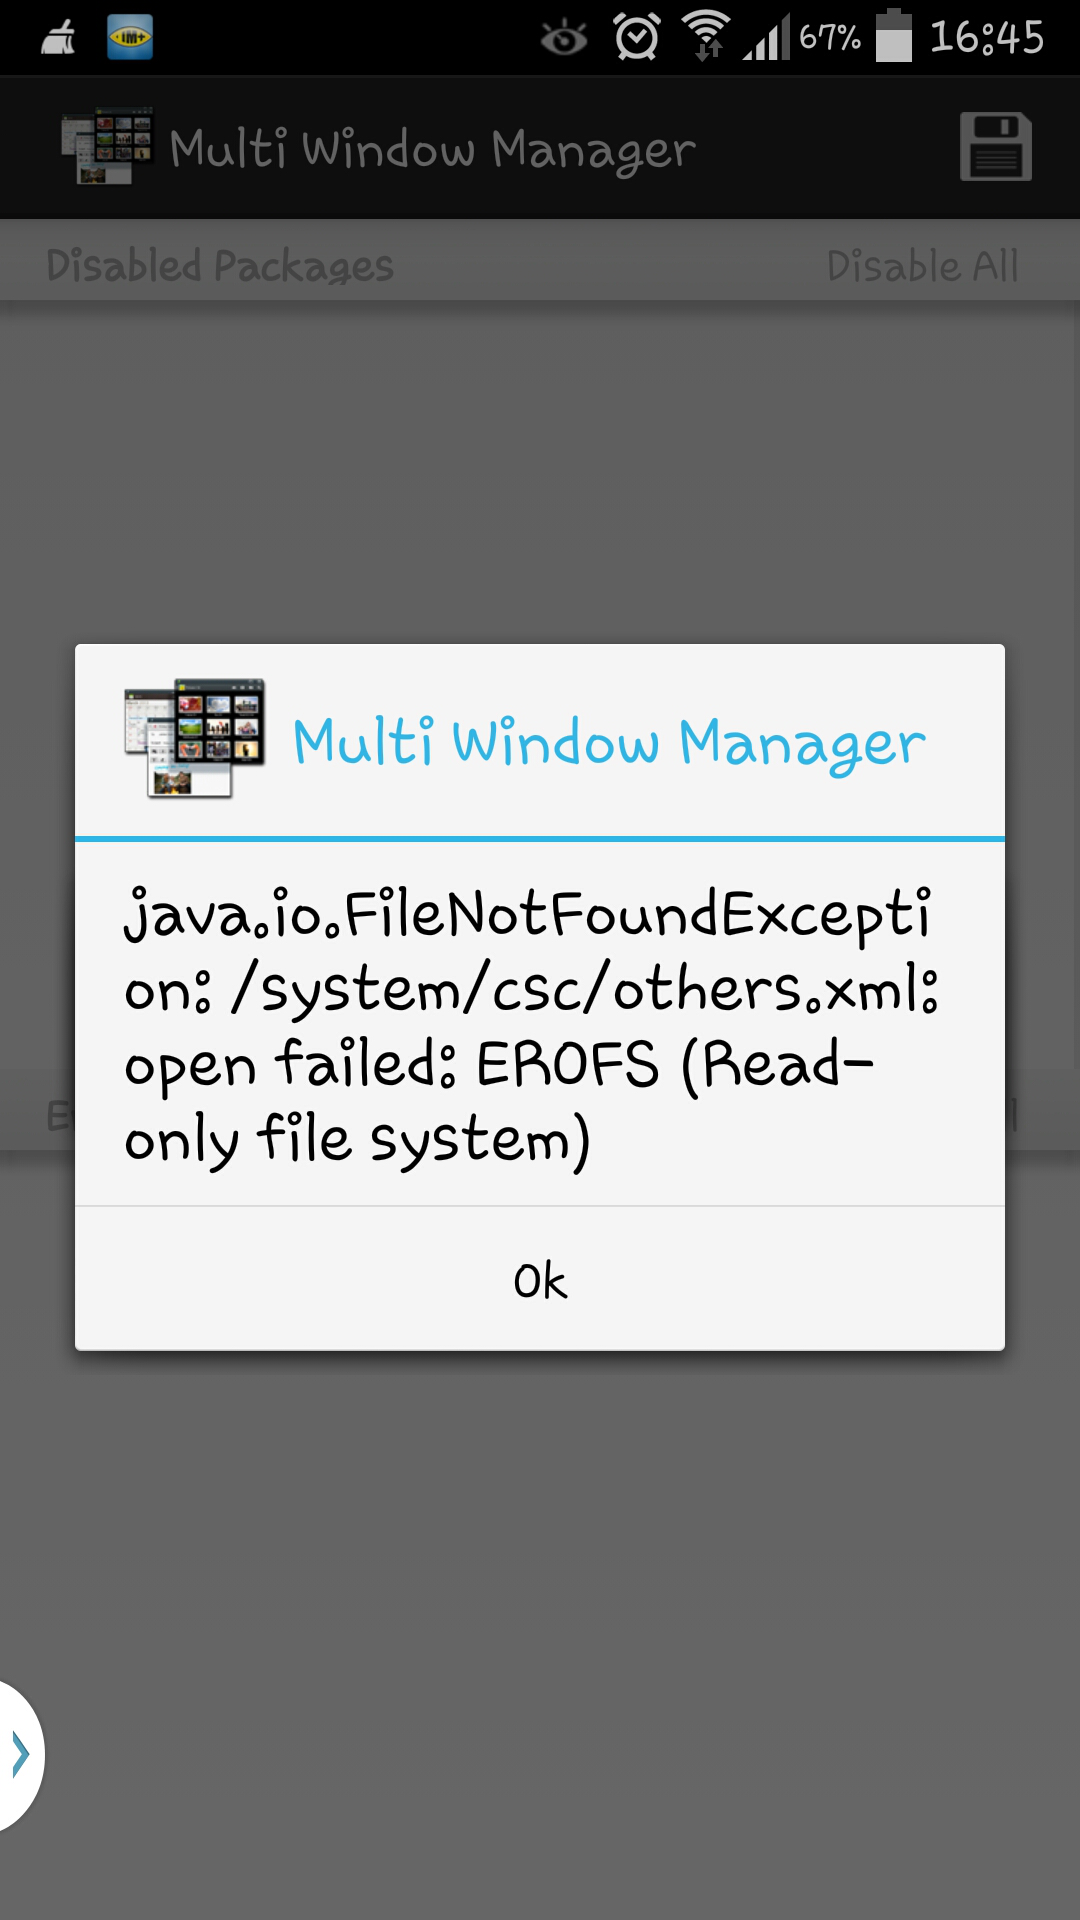
Task: Open the IM+ notification icon
Action: point(130,37)
